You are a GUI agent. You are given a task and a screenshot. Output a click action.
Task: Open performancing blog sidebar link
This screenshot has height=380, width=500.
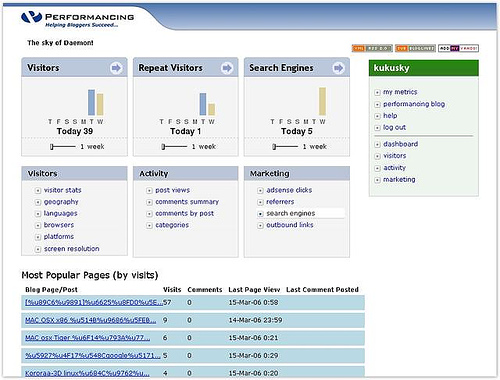click(x=414, y=104)
